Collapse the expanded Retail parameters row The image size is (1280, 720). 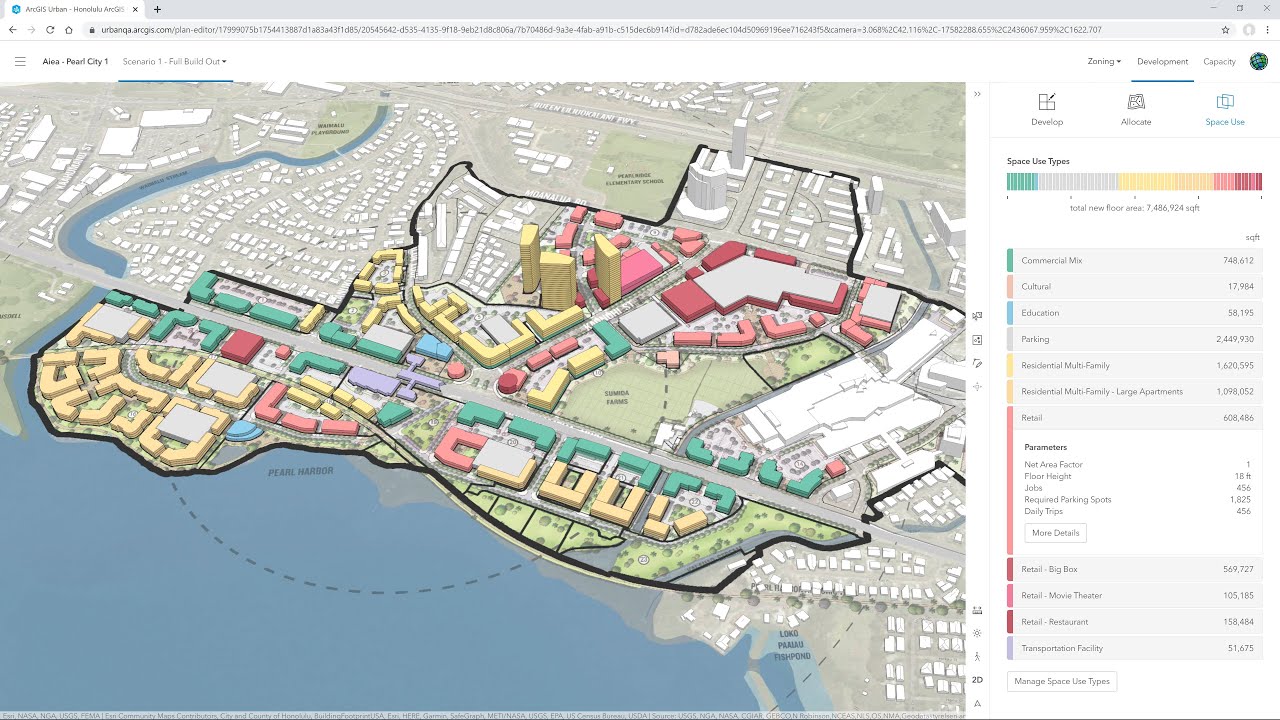point(1133,417)
